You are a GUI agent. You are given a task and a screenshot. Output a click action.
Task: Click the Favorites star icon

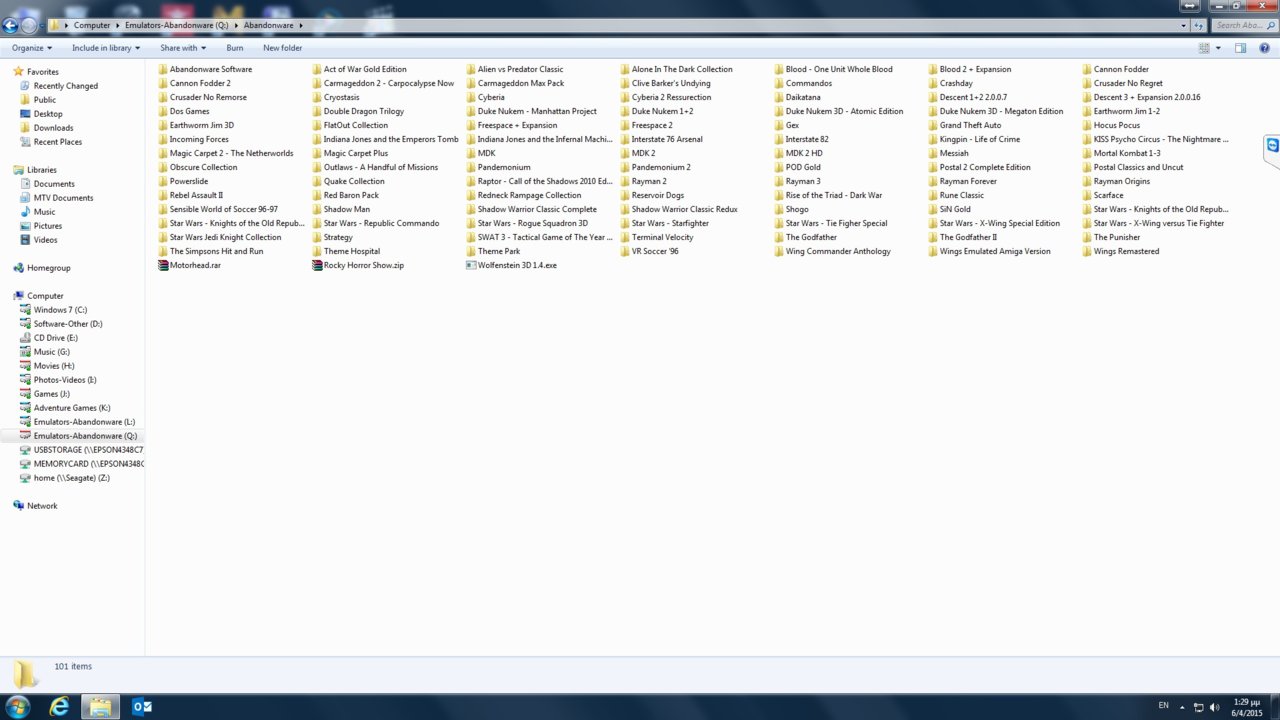click(18, 72)
